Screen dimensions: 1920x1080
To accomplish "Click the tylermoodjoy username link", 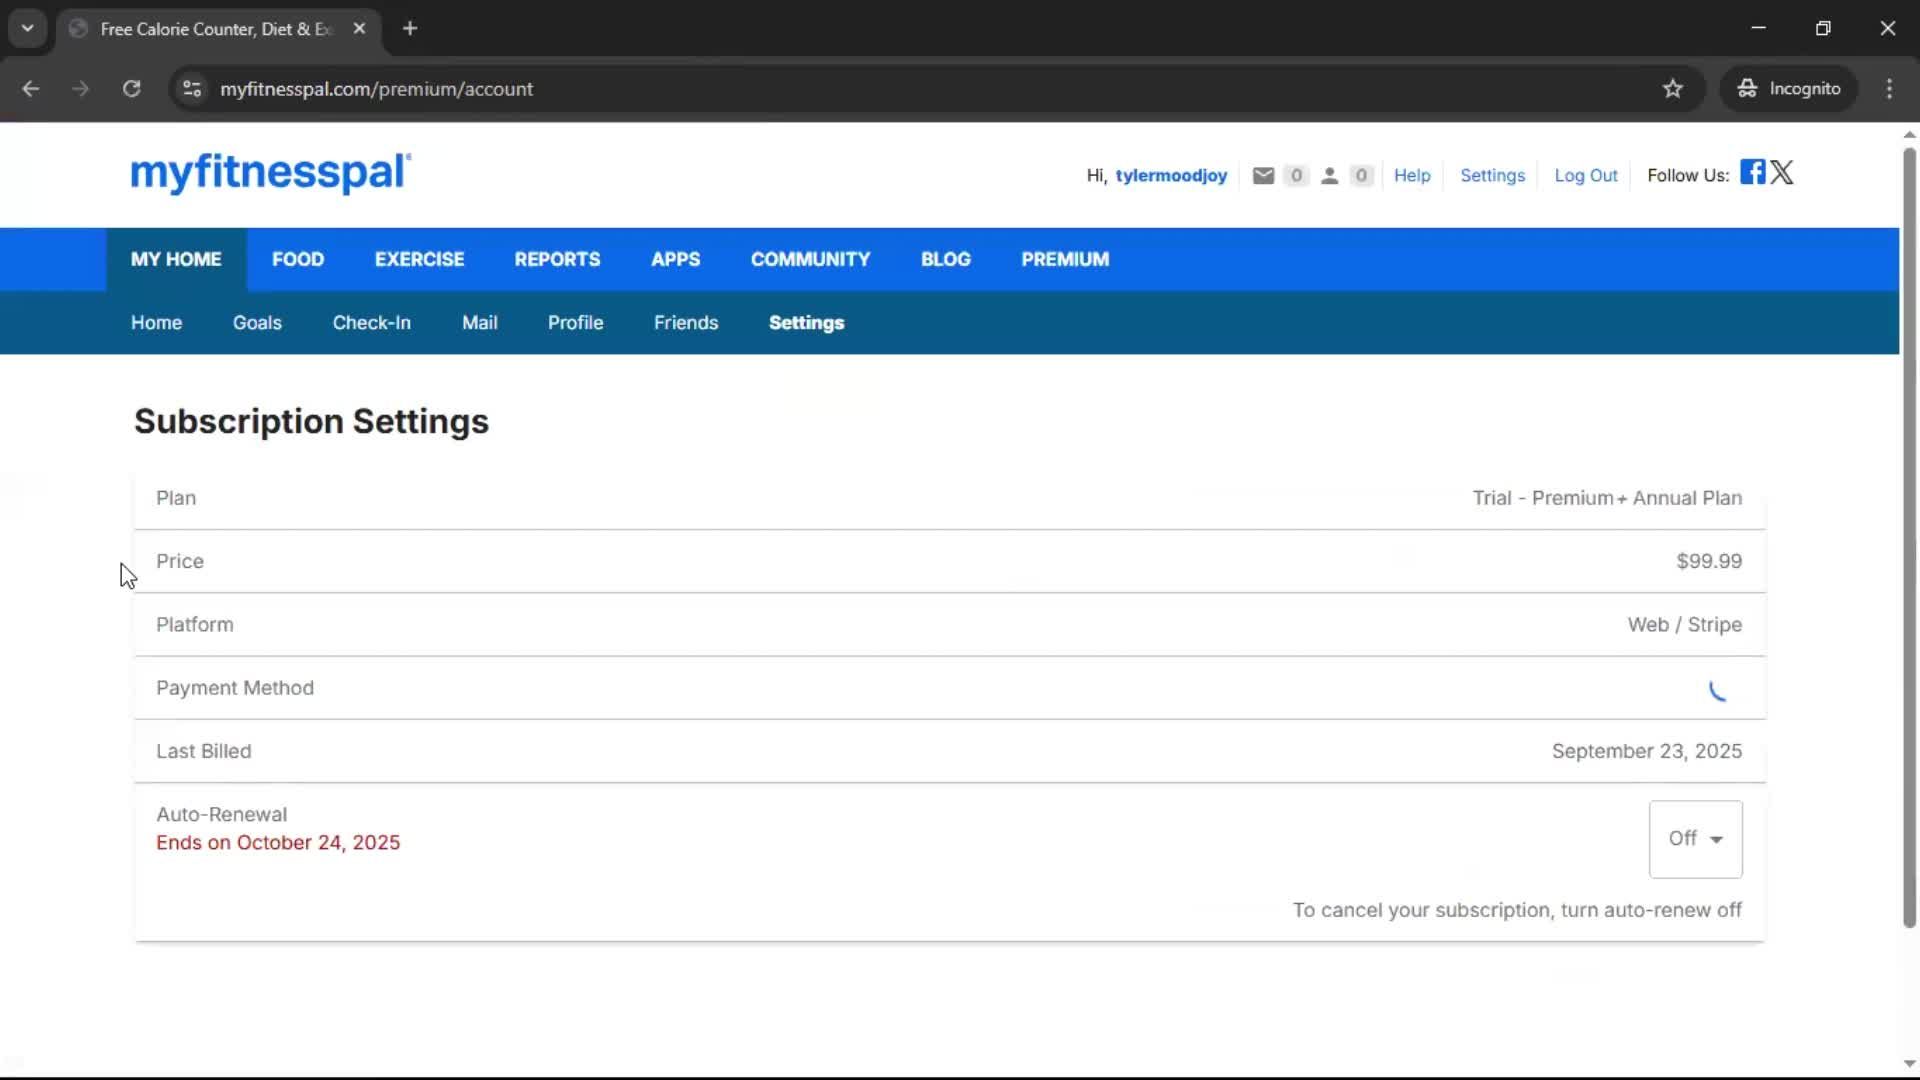I will tap(1171, 176).
